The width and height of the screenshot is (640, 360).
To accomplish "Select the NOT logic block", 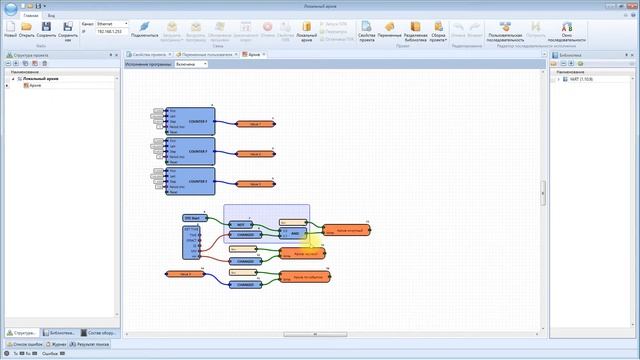I will point(240,225).
